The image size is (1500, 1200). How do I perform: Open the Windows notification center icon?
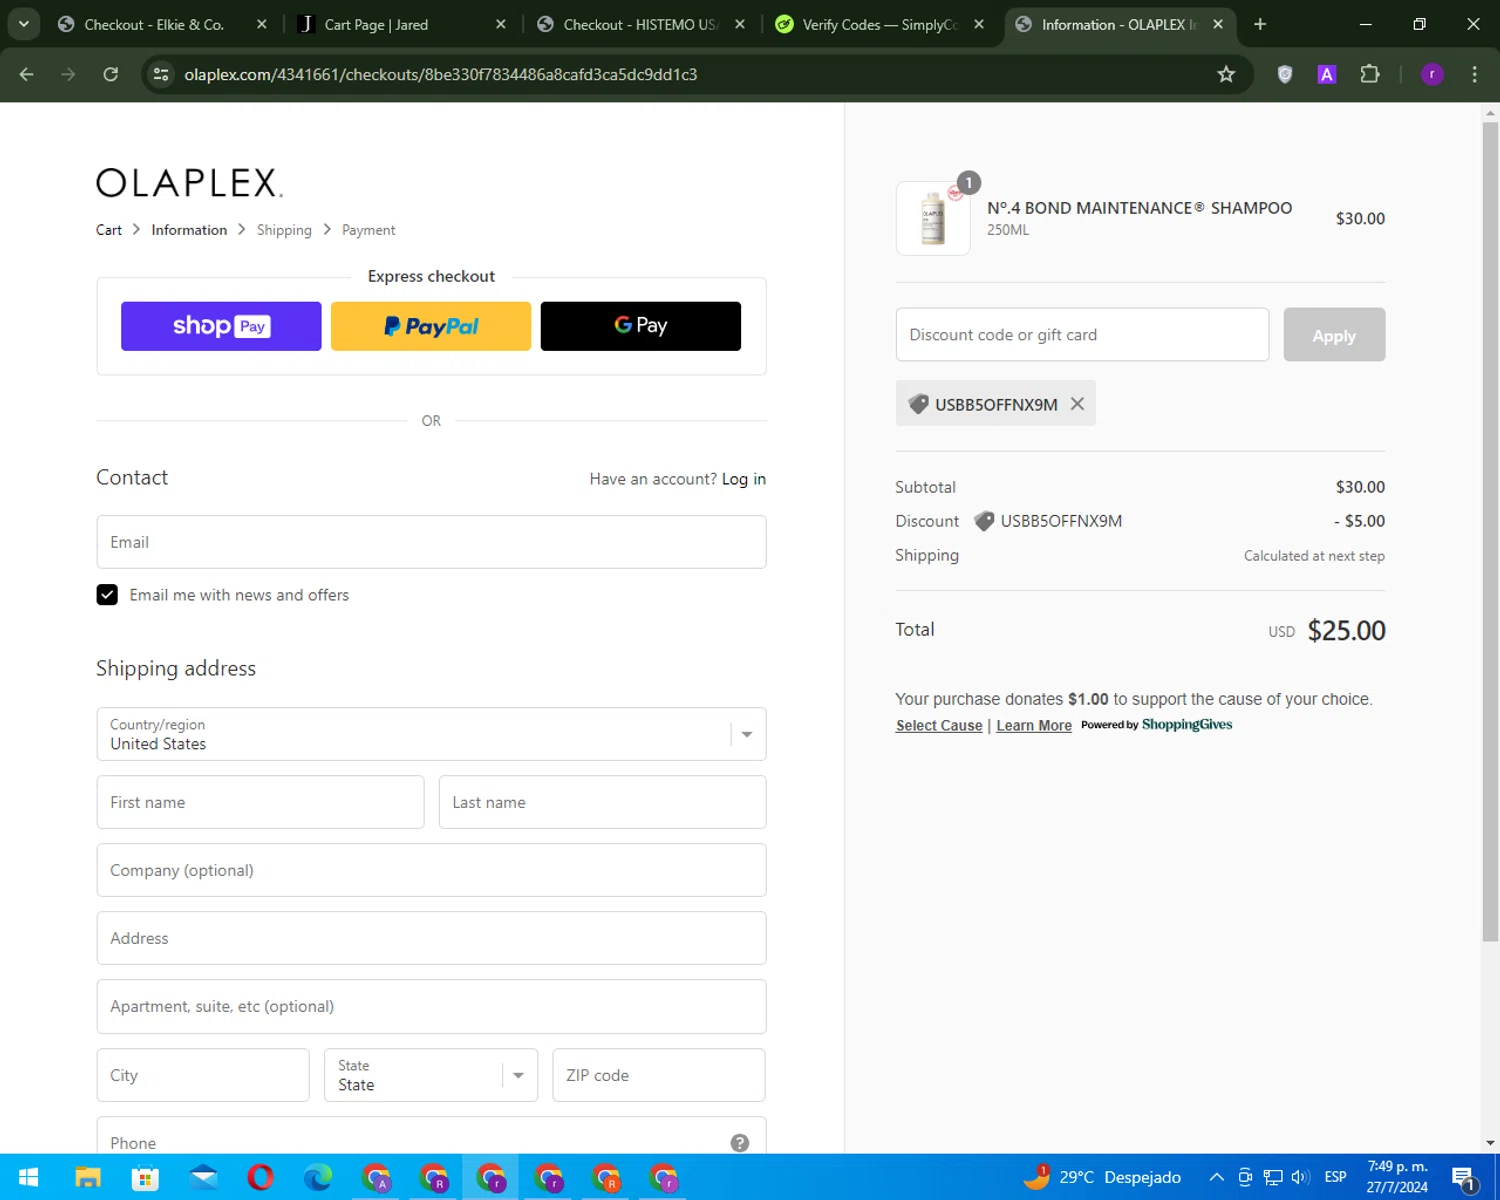(1464, 1178)
